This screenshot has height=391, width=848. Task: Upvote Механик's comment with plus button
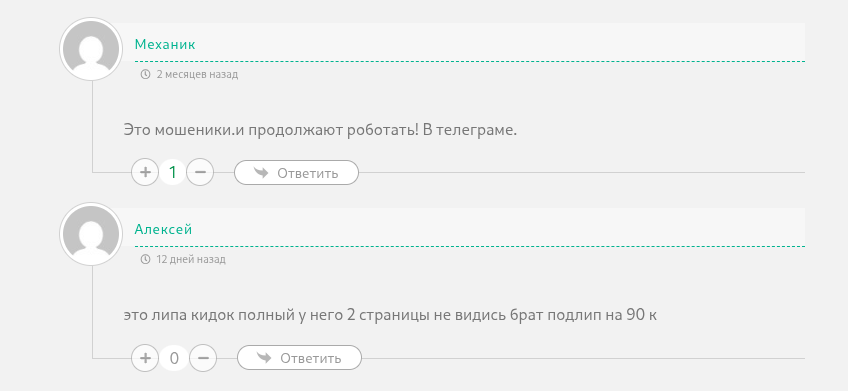pyautogui.click(x=145, y=173)
